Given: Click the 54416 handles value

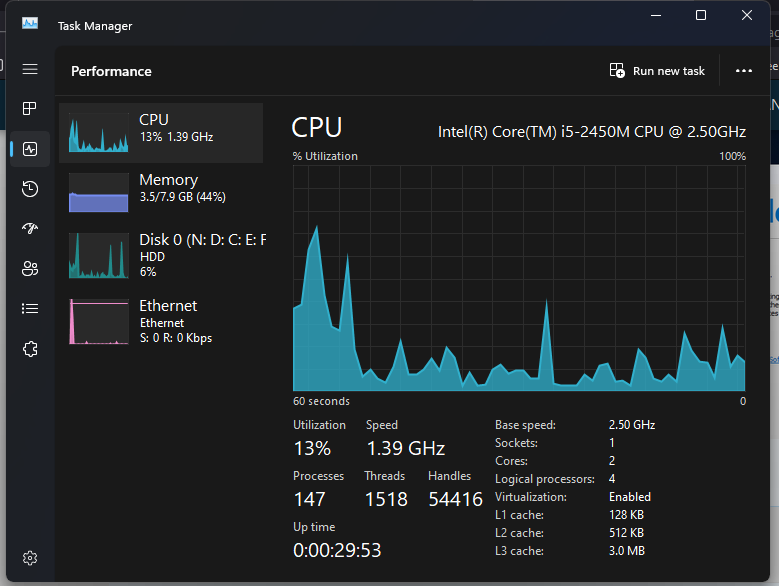Looking at the screenshot, I should pyautogui.click(x=456, y=499).
